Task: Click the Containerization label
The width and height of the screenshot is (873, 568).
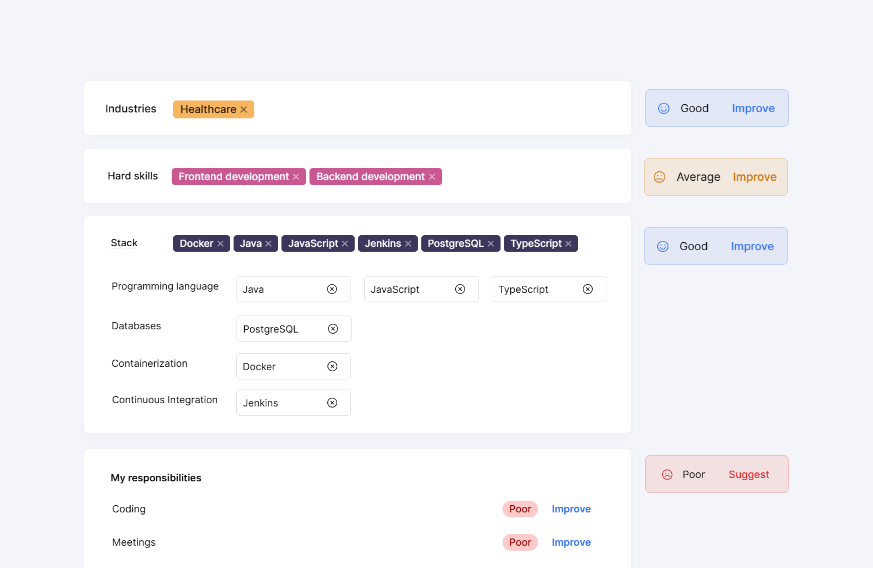Action: [x=149, y=364]
